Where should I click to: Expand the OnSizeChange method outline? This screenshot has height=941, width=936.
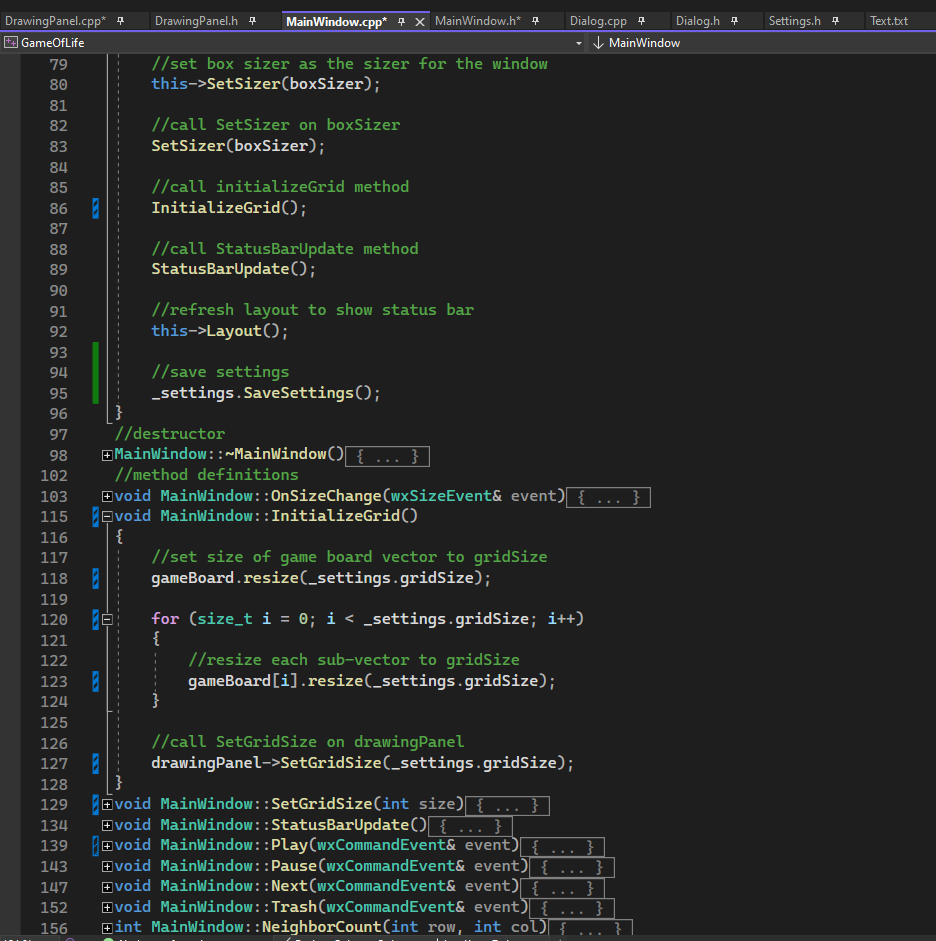click(x=107, y=497)
